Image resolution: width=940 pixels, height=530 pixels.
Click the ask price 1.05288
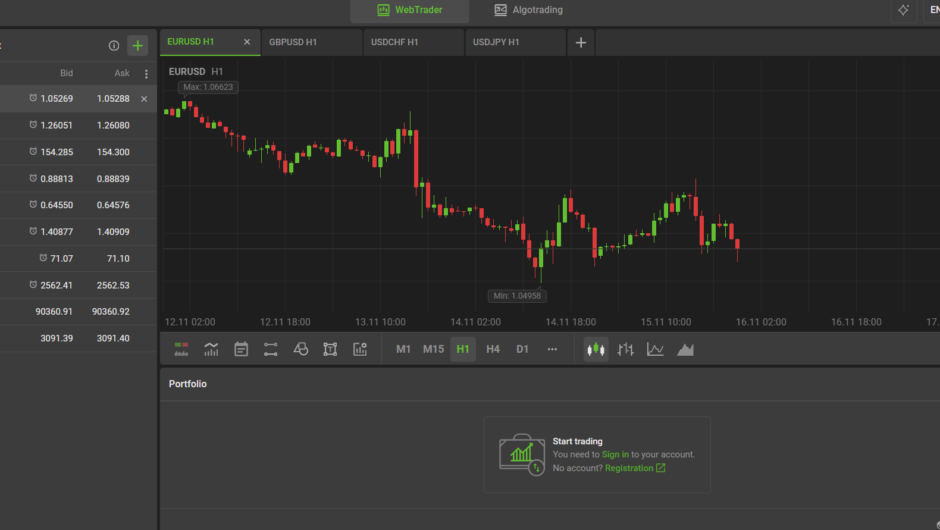coord(113,99)
